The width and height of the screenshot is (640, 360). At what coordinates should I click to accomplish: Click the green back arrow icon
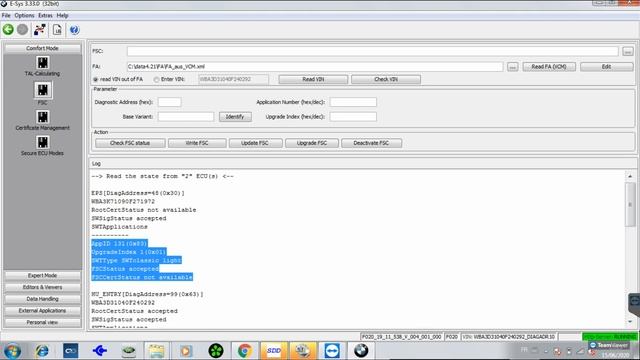8,30
